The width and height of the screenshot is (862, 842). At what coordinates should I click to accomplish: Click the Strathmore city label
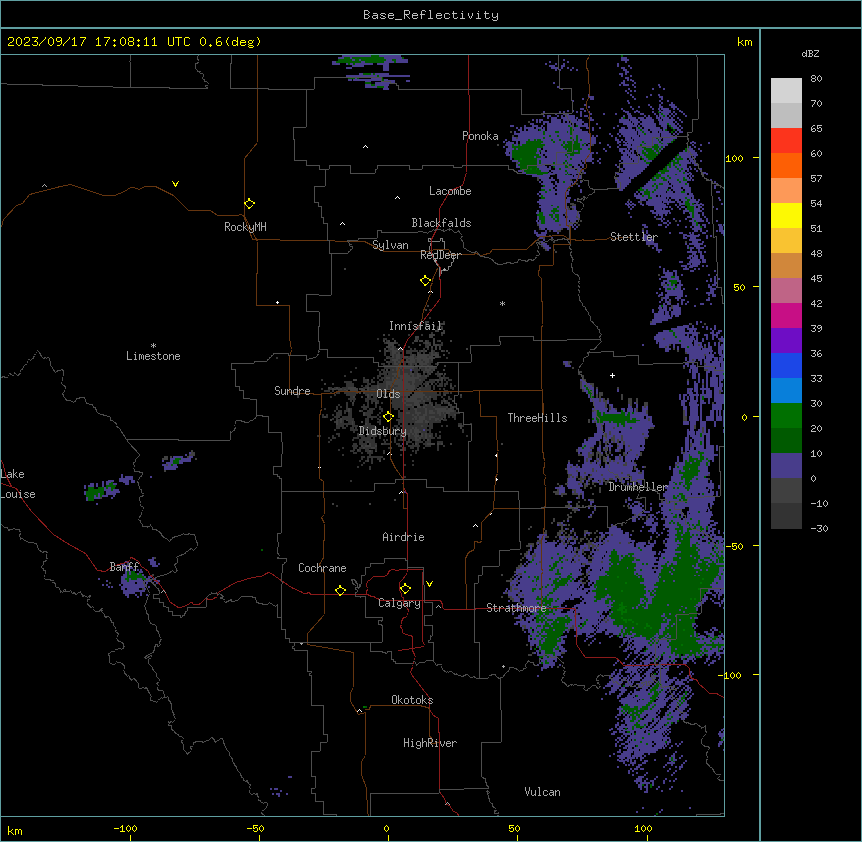click(516, 608)
